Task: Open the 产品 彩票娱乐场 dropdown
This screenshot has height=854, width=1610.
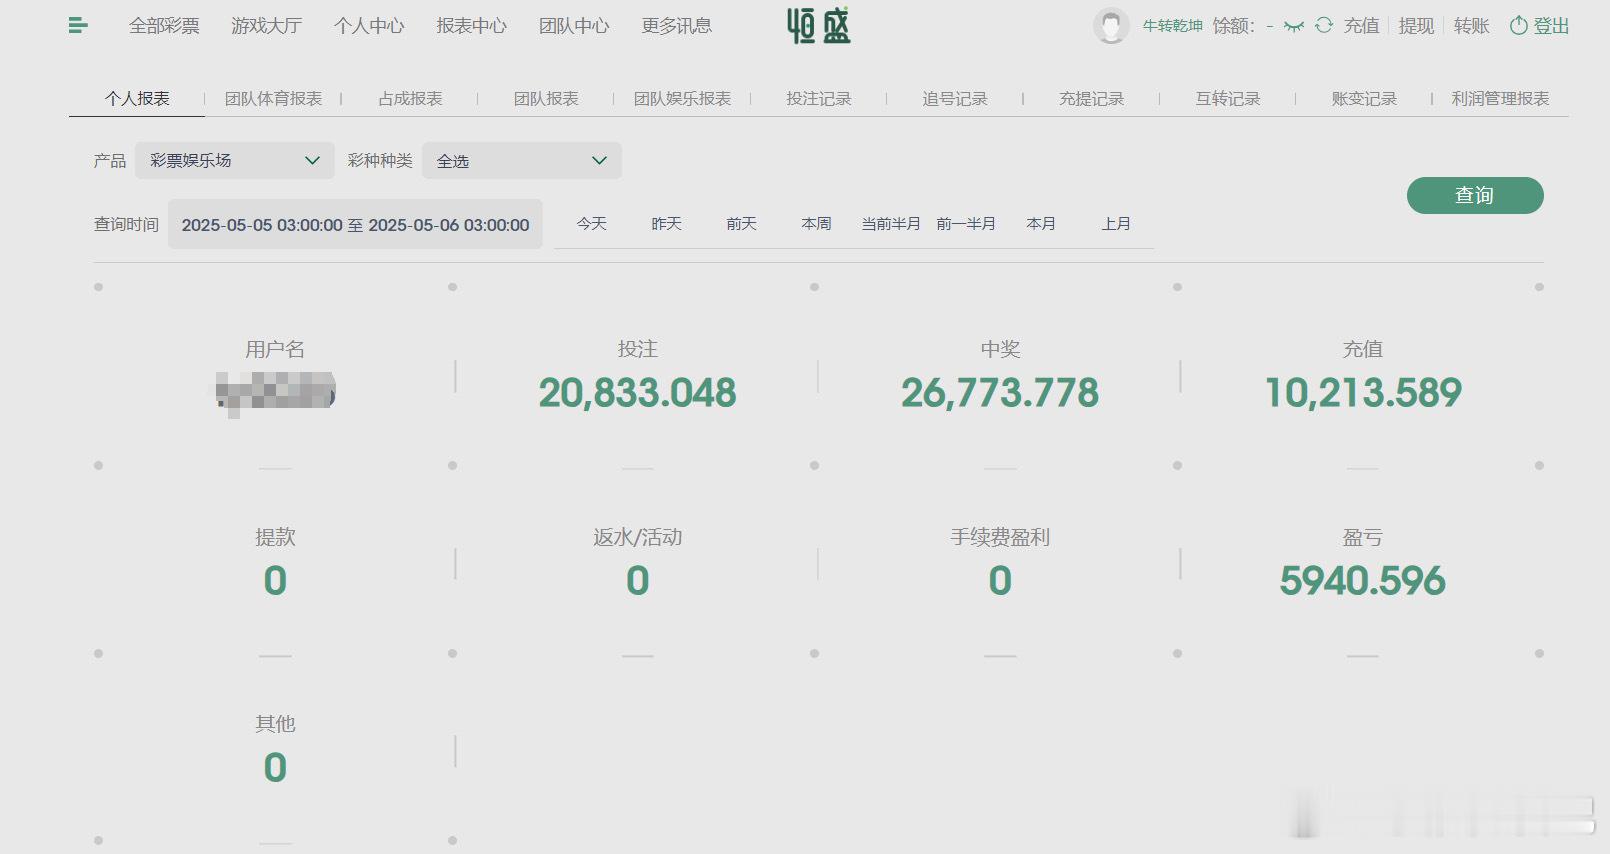Action: tap(235, 160)
